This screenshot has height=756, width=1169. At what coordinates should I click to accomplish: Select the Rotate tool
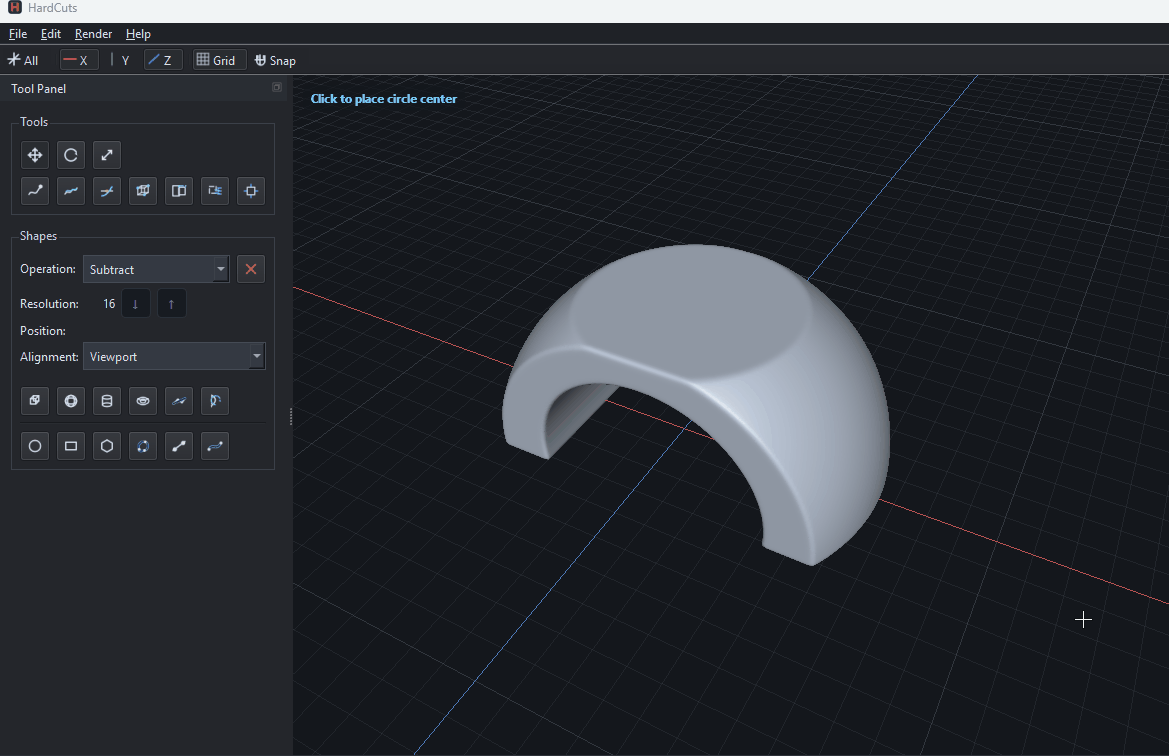[71, 155]
